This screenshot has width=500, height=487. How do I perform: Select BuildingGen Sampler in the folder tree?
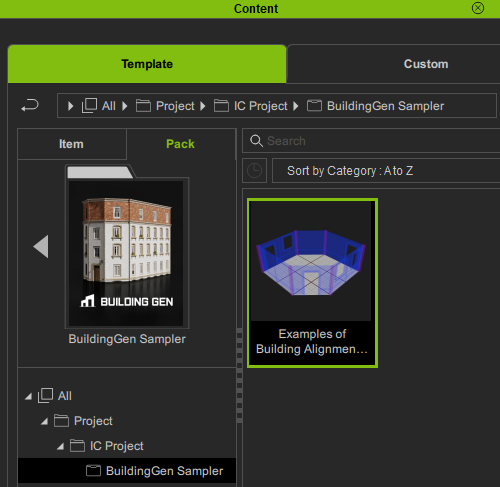127,471
